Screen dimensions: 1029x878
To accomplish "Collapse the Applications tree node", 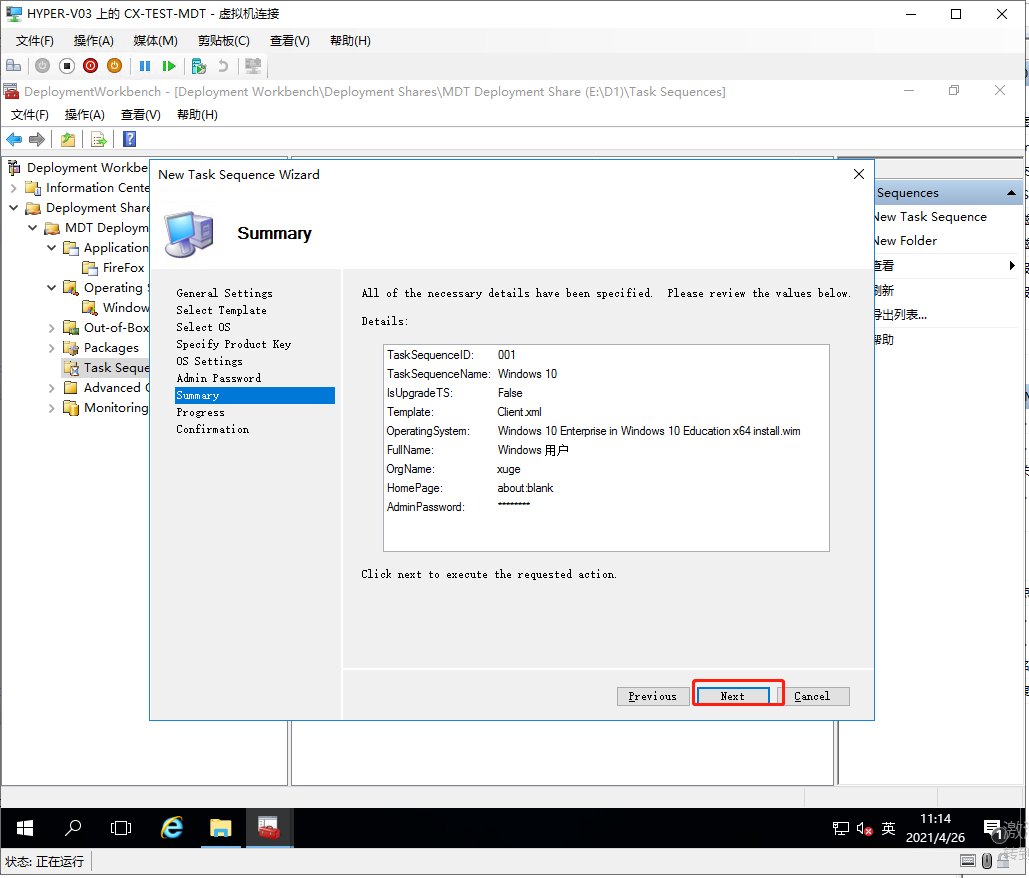I will [x=52, y=247].
